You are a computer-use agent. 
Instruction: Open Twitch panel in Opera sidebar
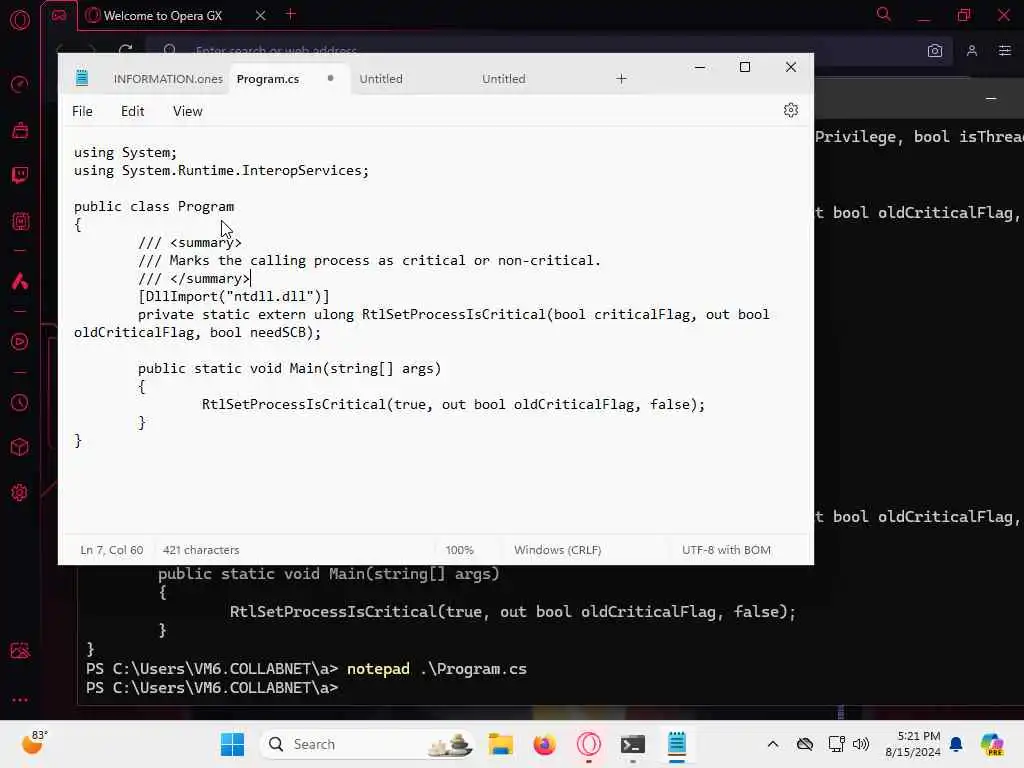(20, 174)
